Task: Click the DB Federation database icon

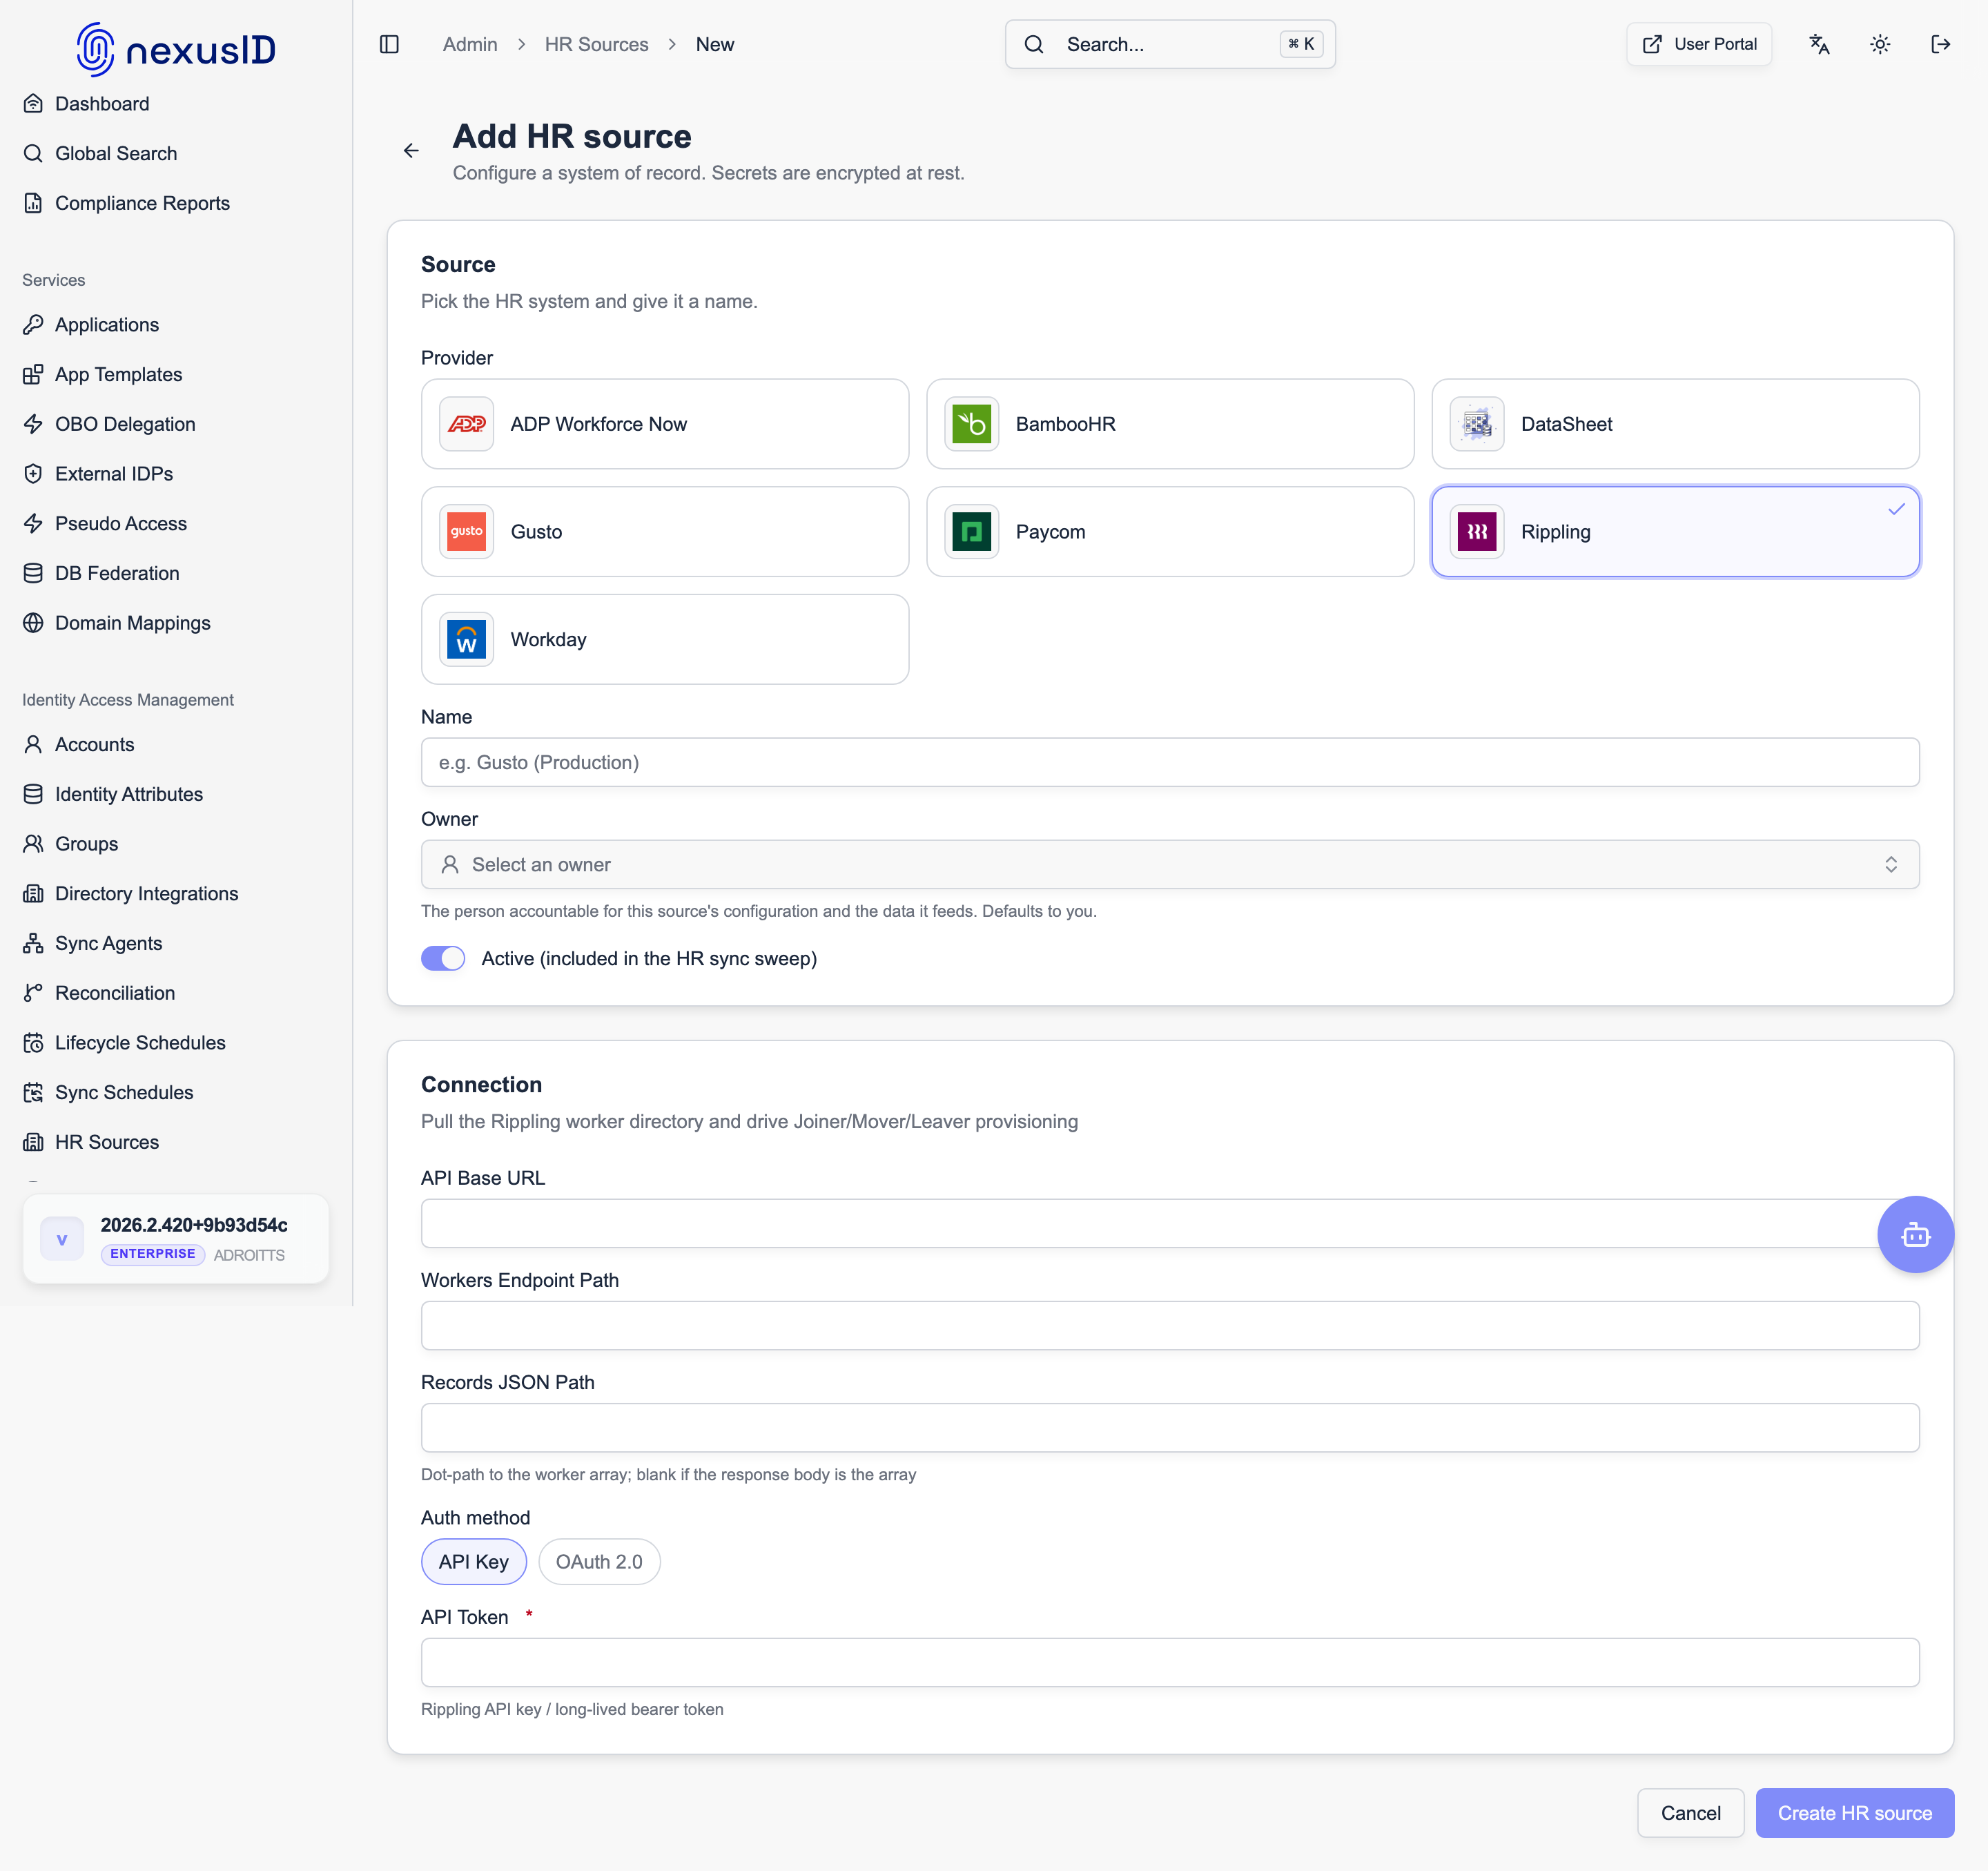Action: coord(33,573)
